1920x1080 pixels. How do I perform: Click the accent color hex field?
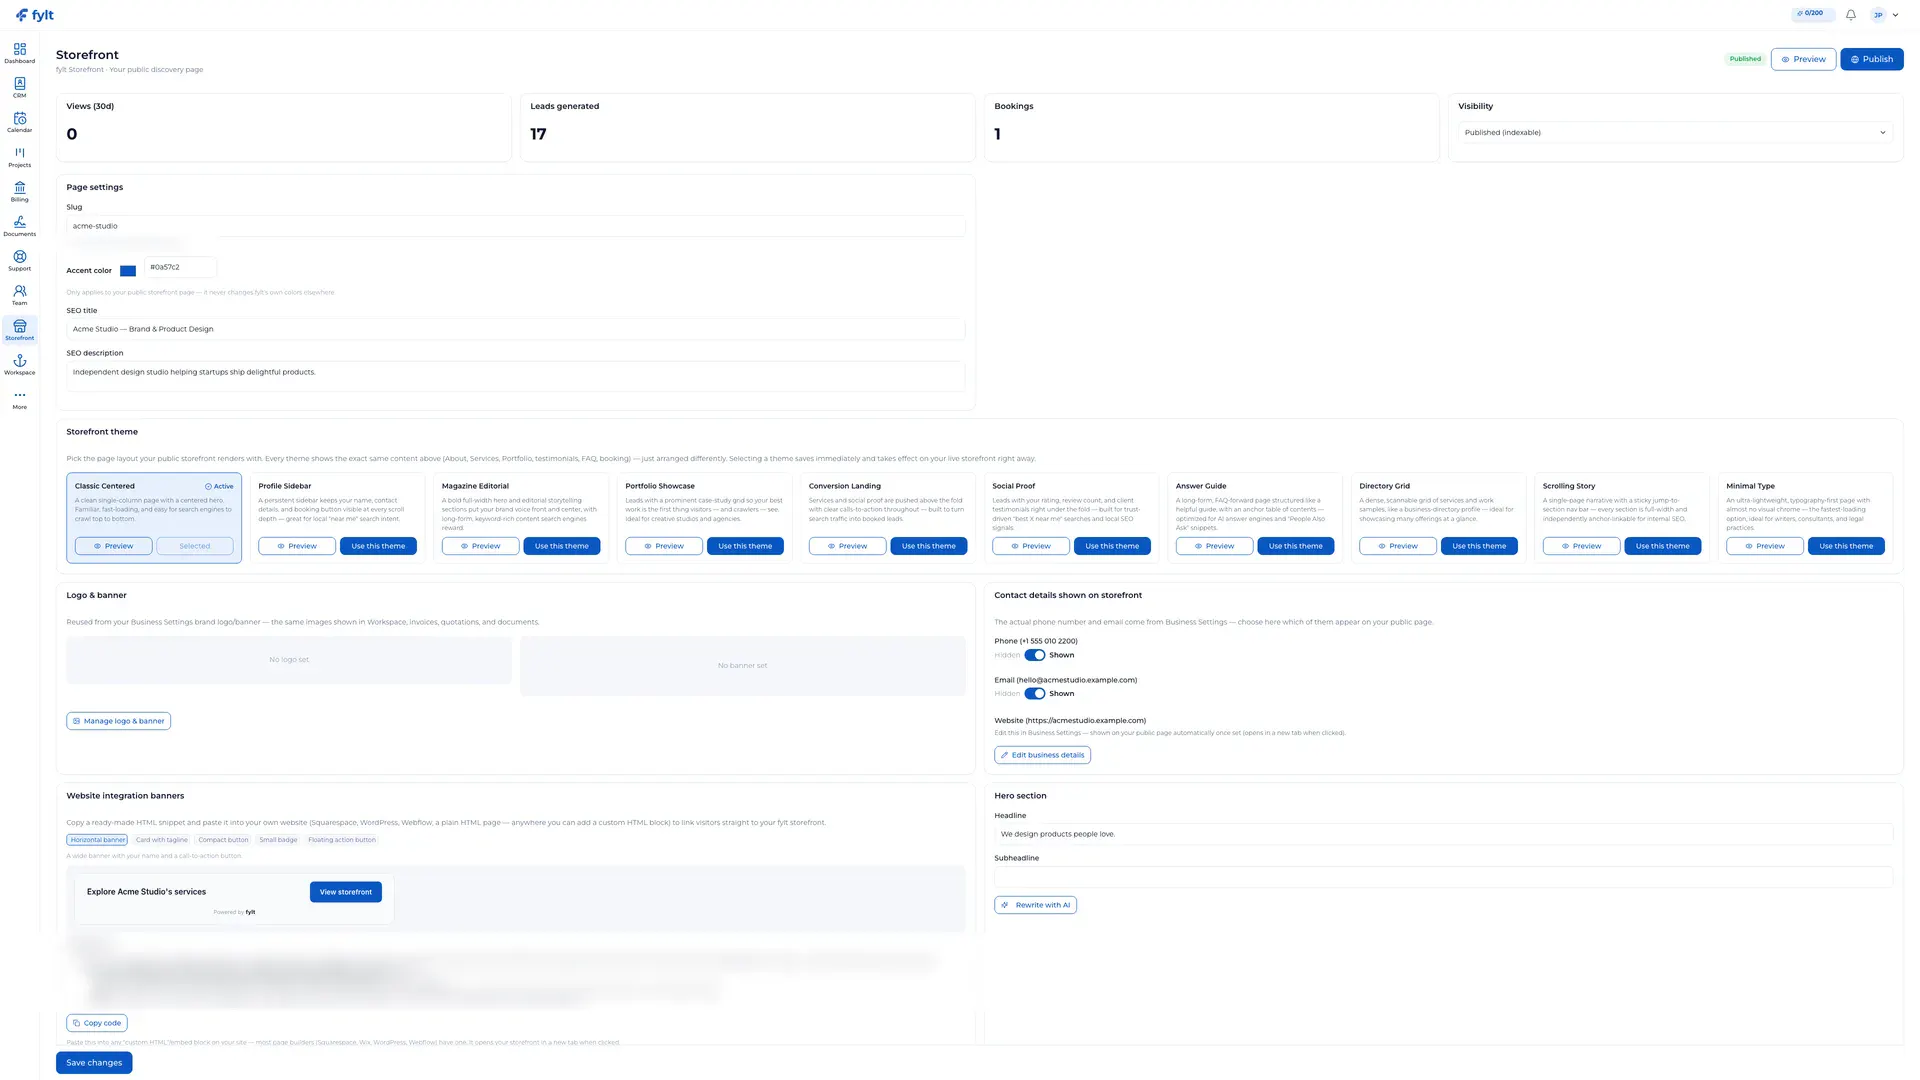[x=180, y=267]
